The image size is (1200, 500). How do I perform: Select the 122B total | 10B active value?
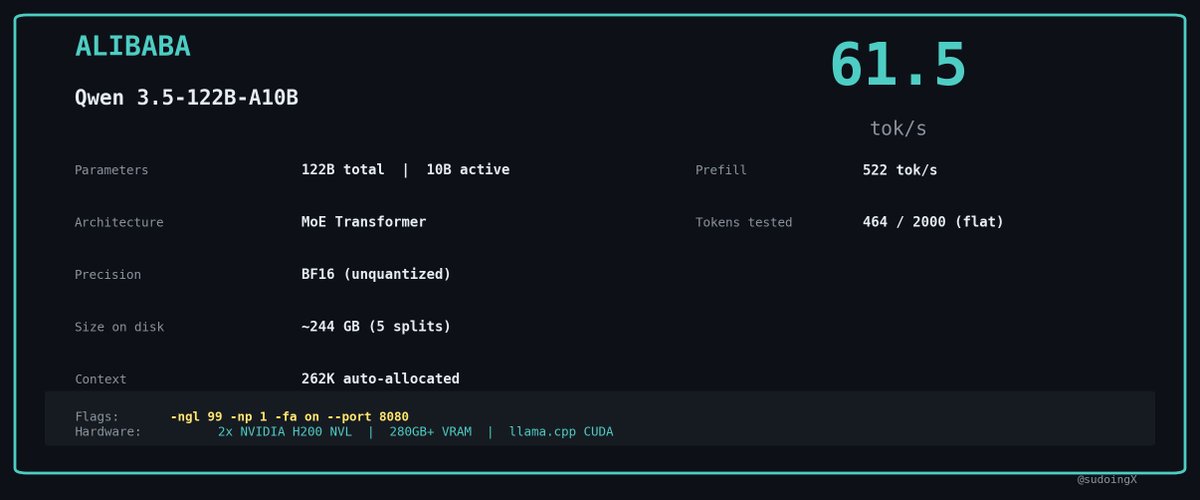pos(405,170)
